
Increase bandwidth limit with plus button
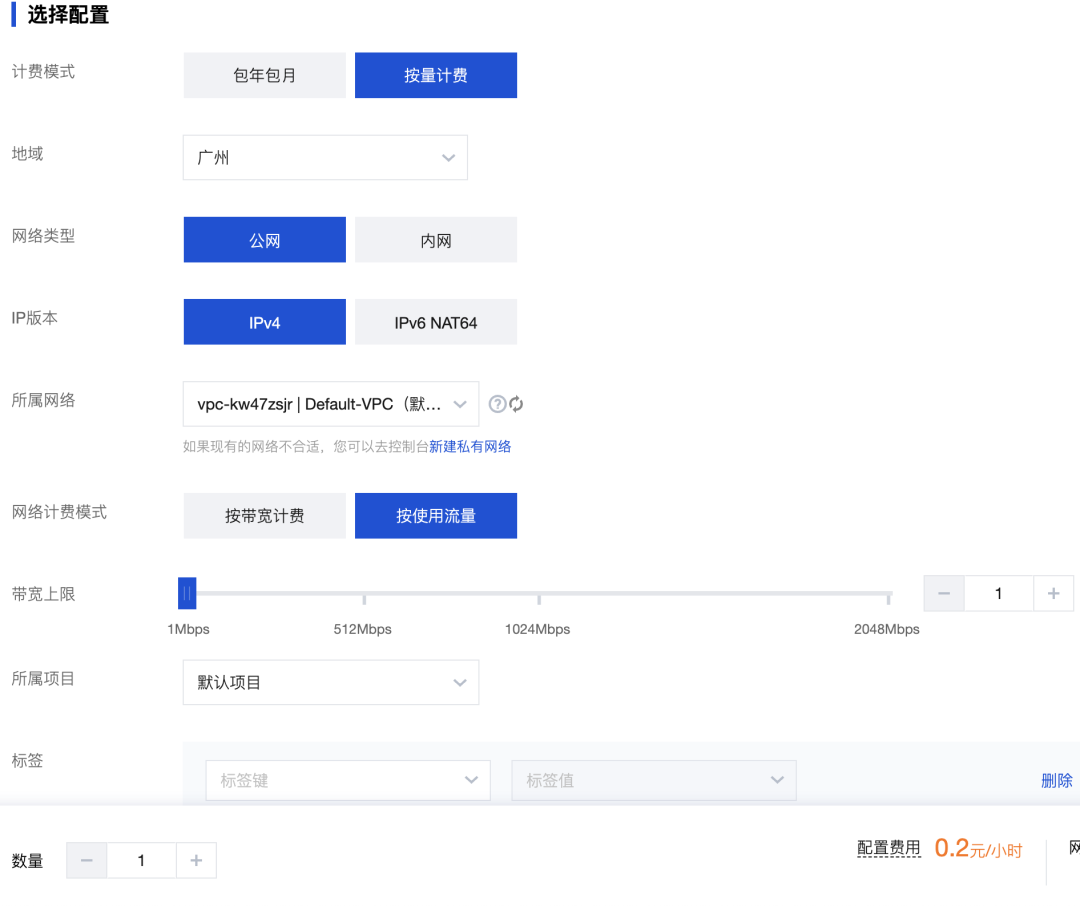(x=1053, y=593)
